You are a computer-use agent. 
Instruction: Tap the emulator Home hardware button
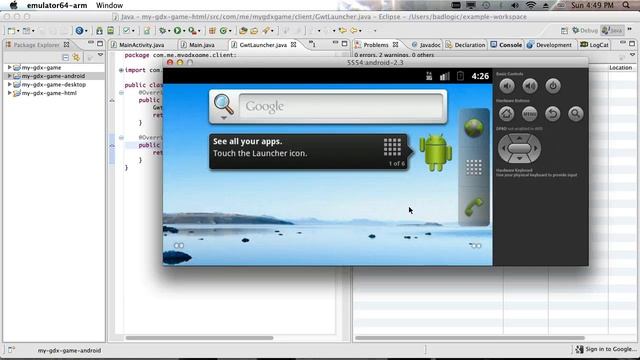(x=507, y=114)
